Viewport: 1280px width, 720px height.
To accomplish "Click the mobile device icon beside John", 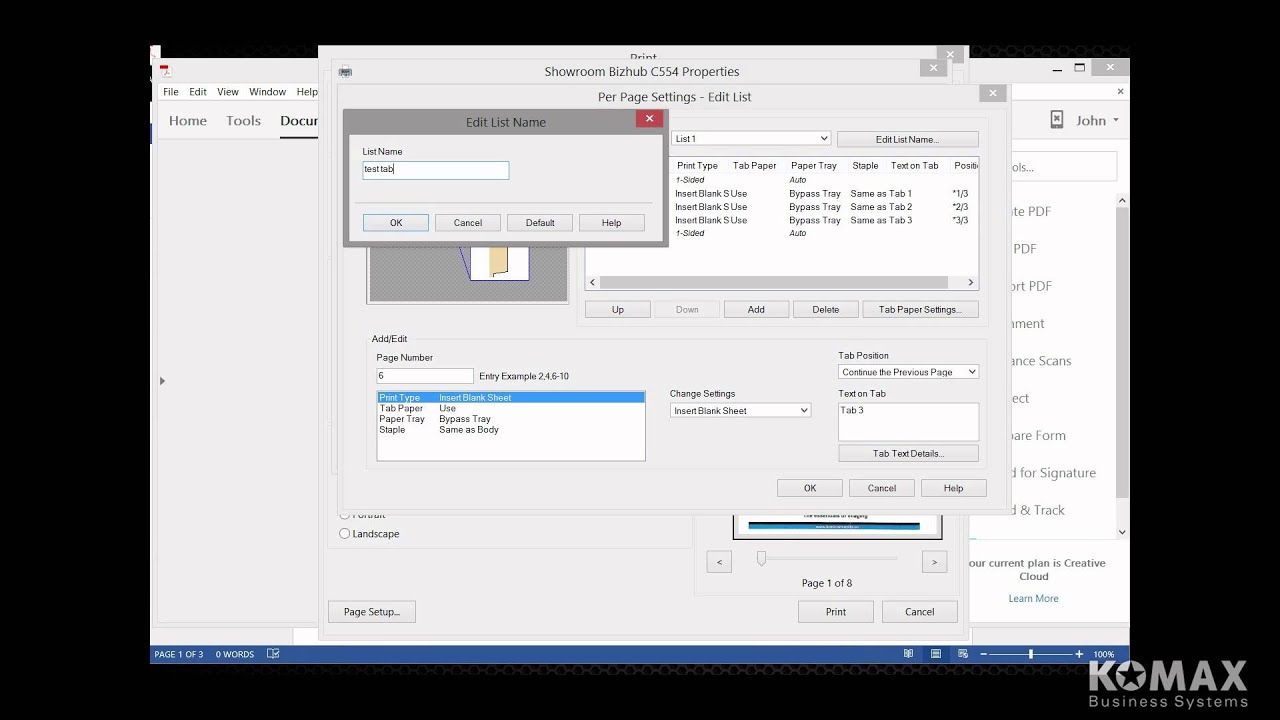I will (1057, 120).
